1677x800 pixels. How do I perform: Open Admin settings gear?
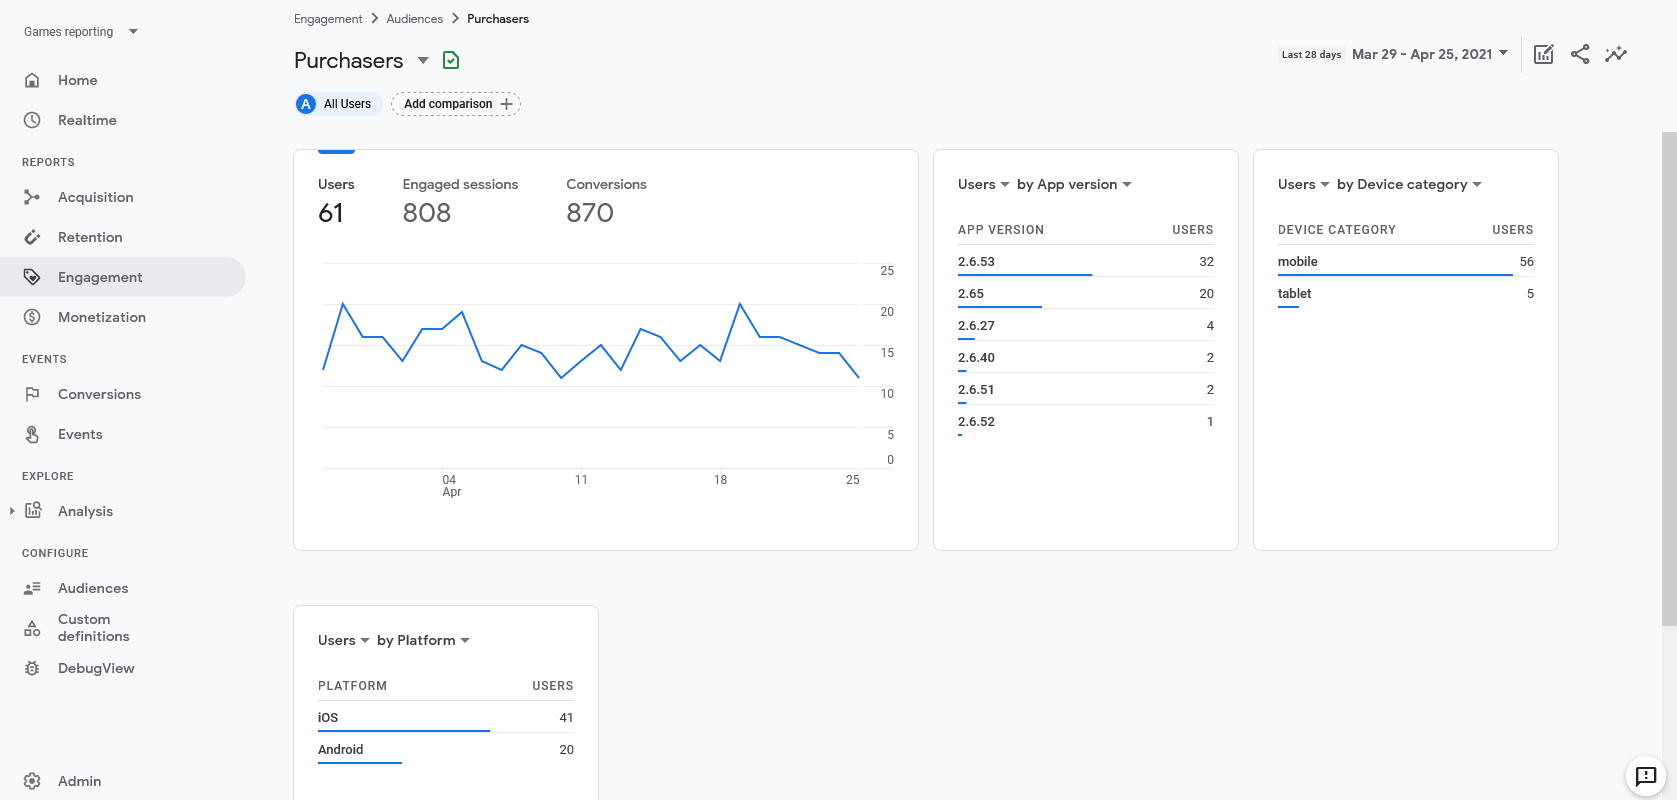(x=32, y=781)
